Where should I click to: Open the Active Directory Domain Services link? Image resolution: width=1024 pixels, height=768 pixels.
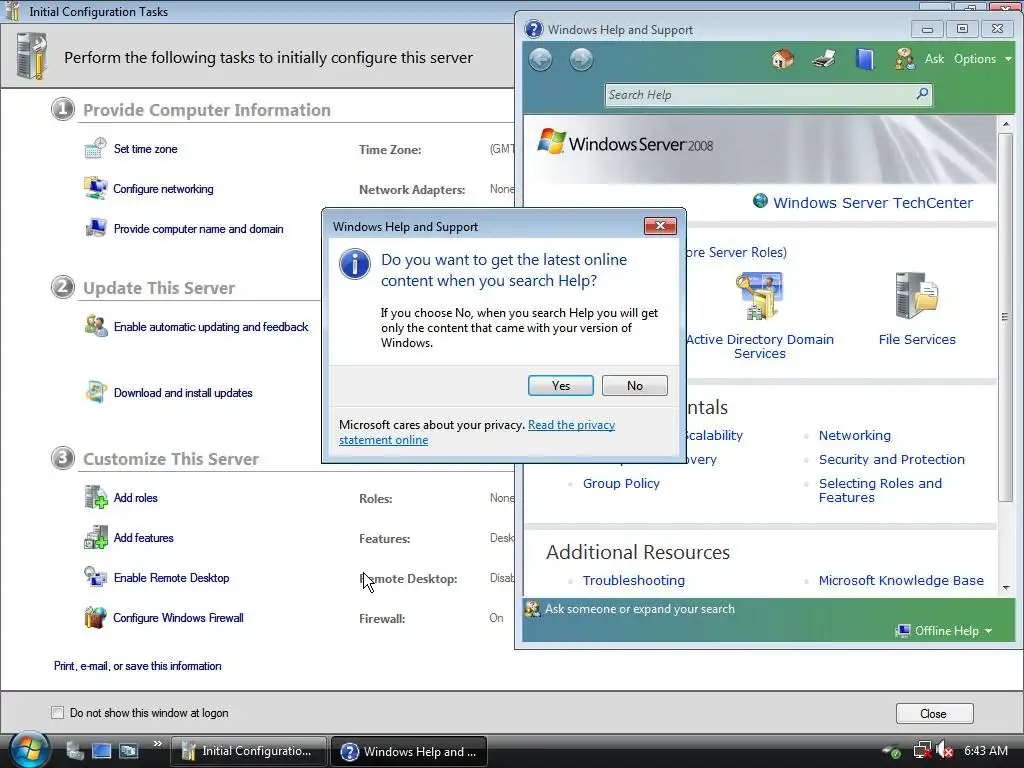point(760,346)
